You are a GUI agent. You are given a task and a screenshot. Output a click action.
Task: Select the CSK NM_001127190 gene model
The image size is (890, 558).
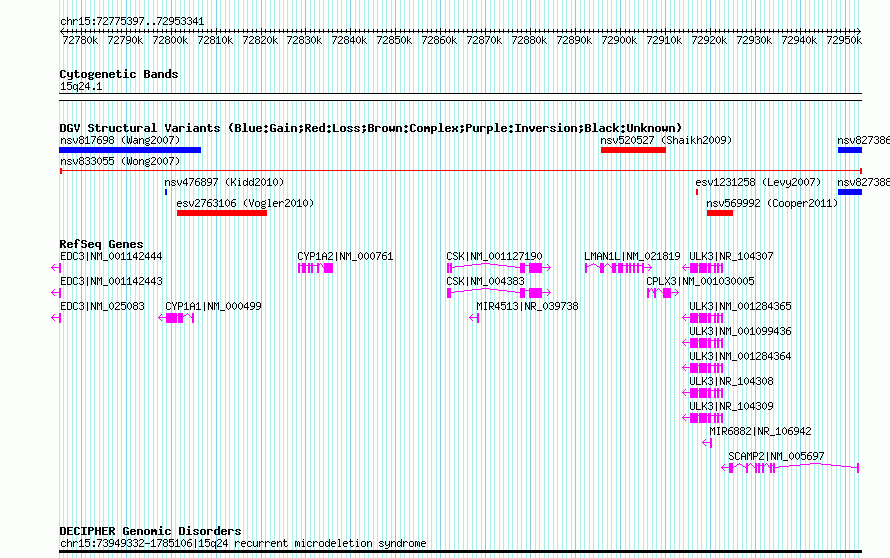499,268
